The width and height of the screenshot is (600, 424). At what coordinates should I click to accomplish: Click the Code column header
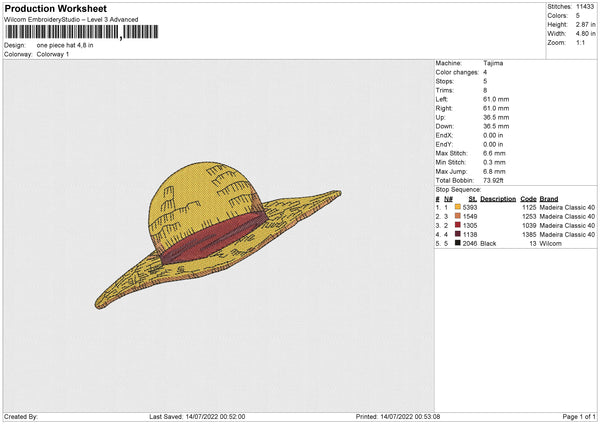[x=528, y=199]
